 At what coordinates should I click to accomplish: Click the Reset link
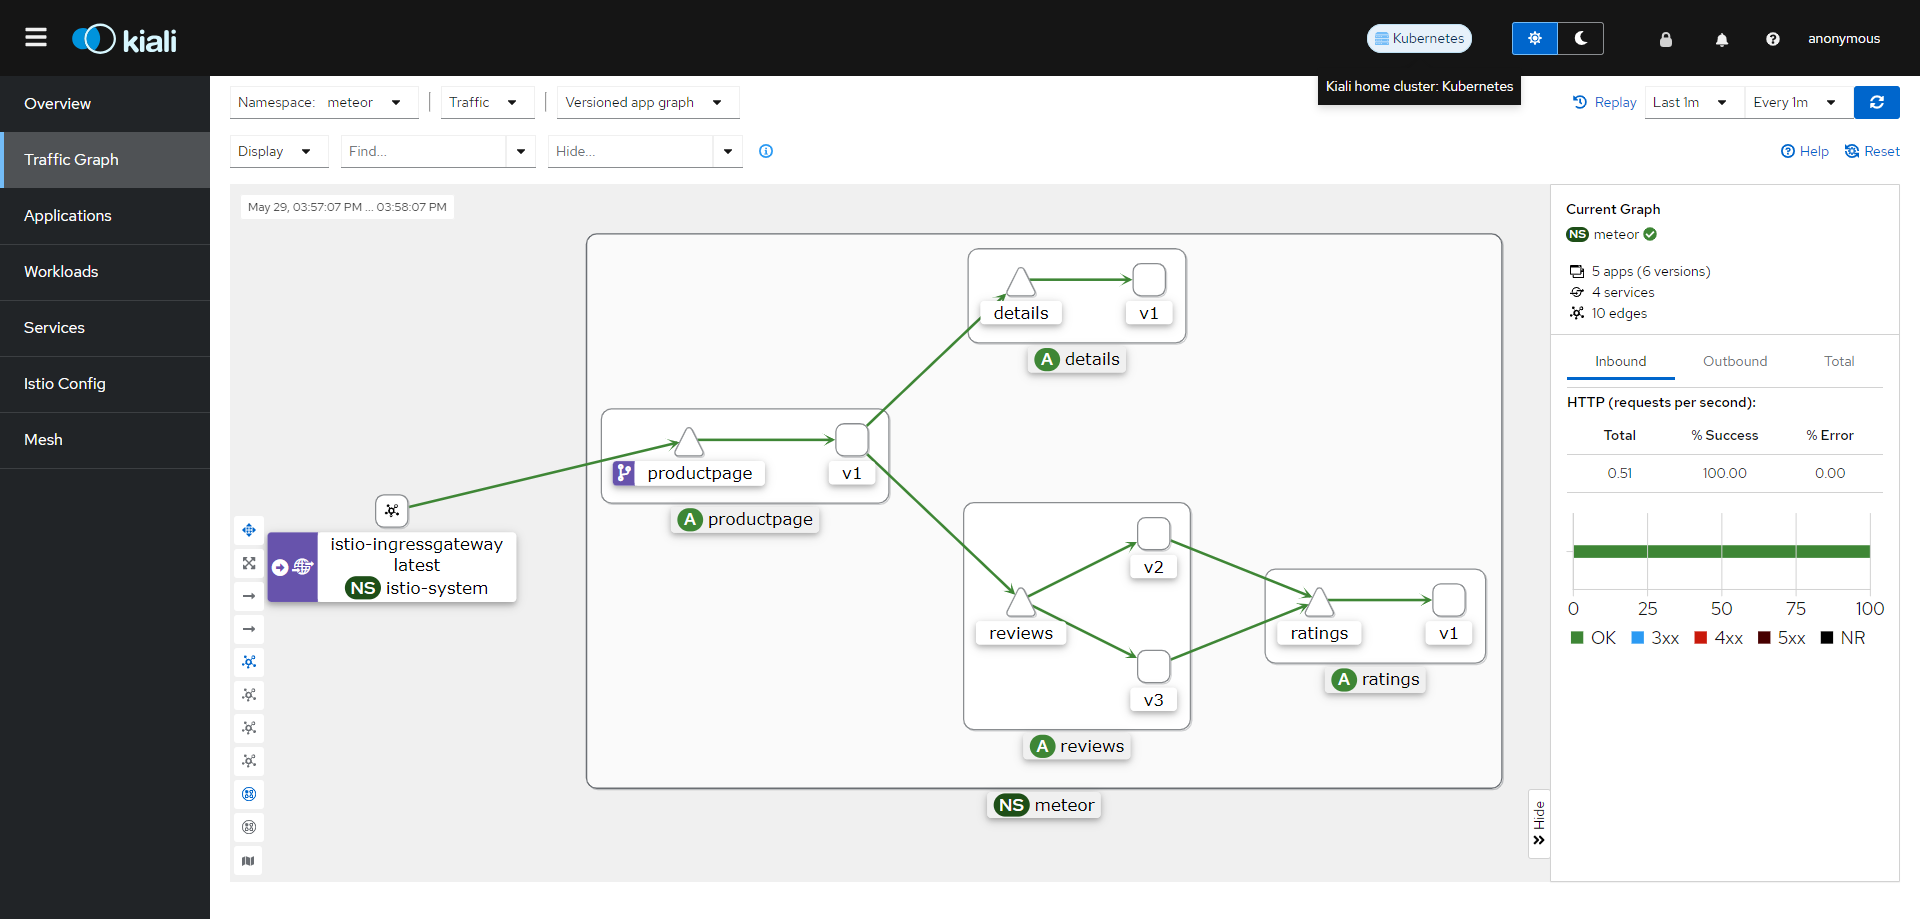(1872, 151)
